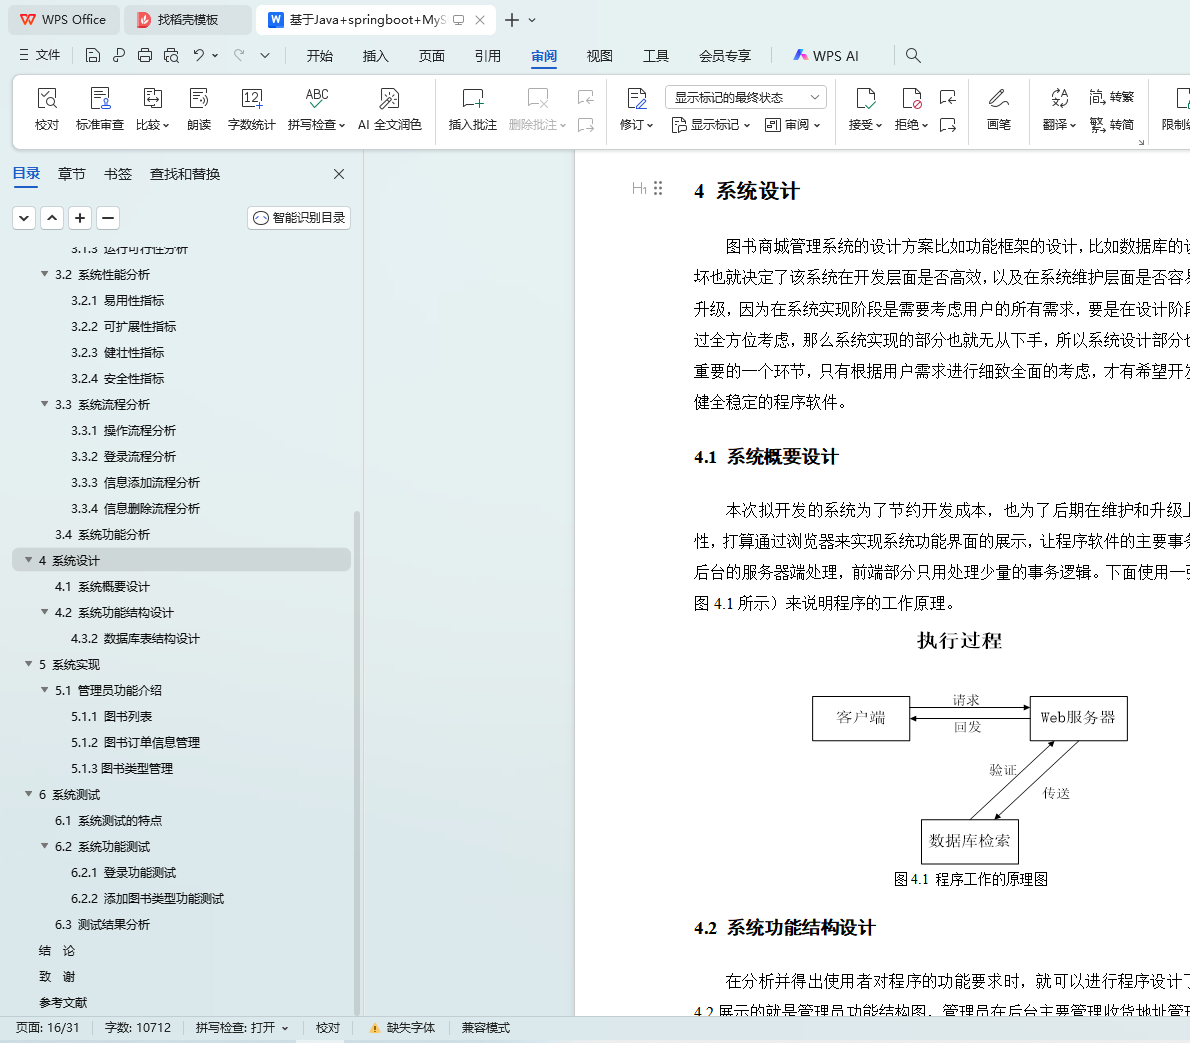1190x1043 pixels.
Task: Open 显示标记的最终状态 dropdown
Action: [746, 97]
